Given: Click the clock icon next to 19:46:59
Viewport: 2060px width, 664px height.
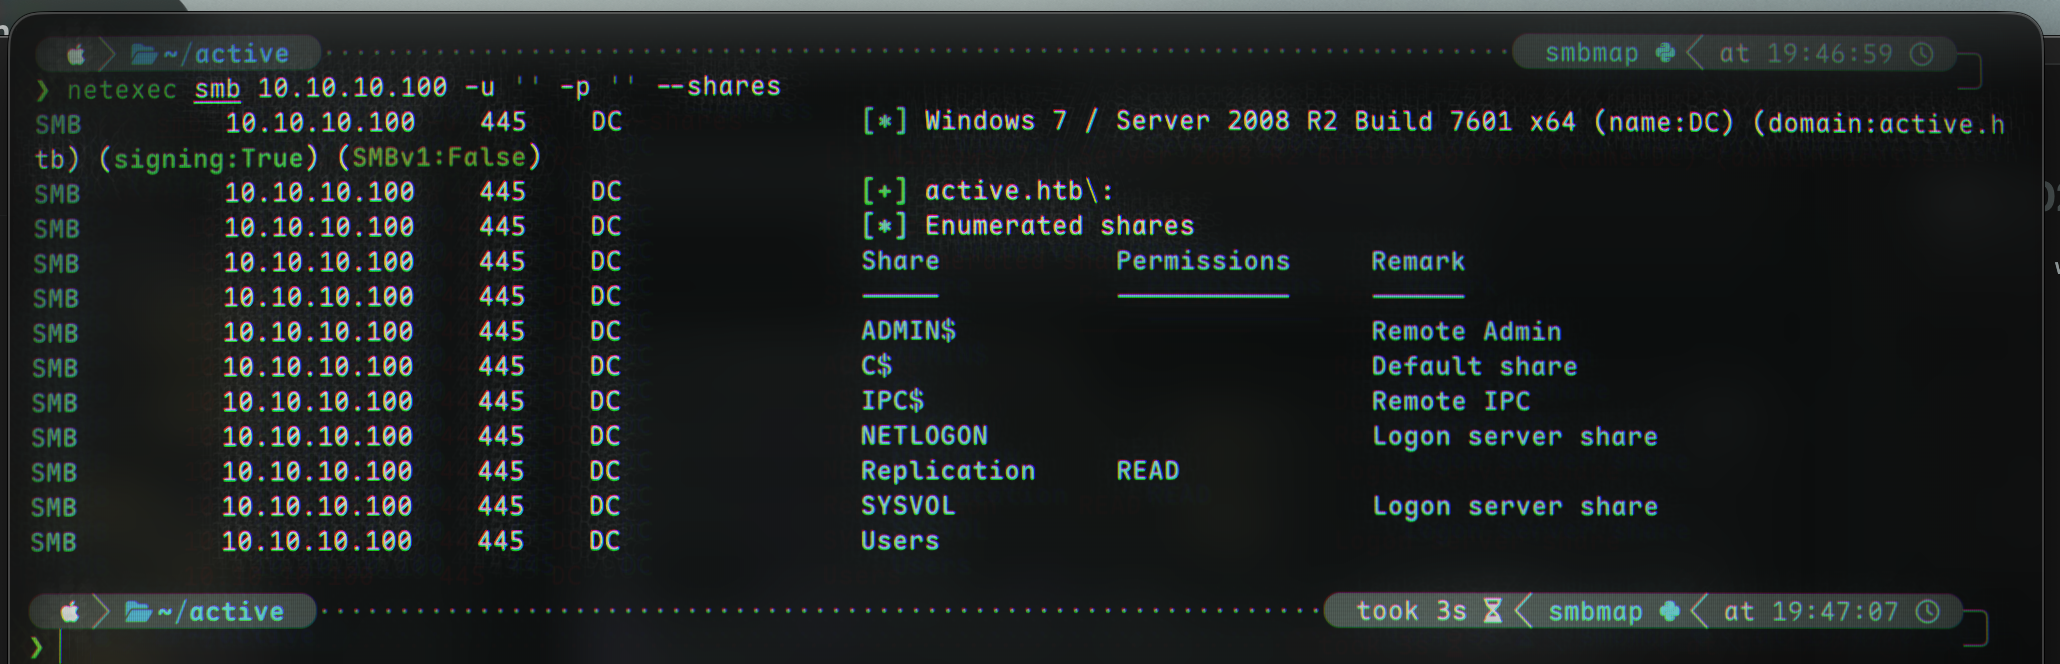Looking at the screenshot, I should tap(1921, 54).
